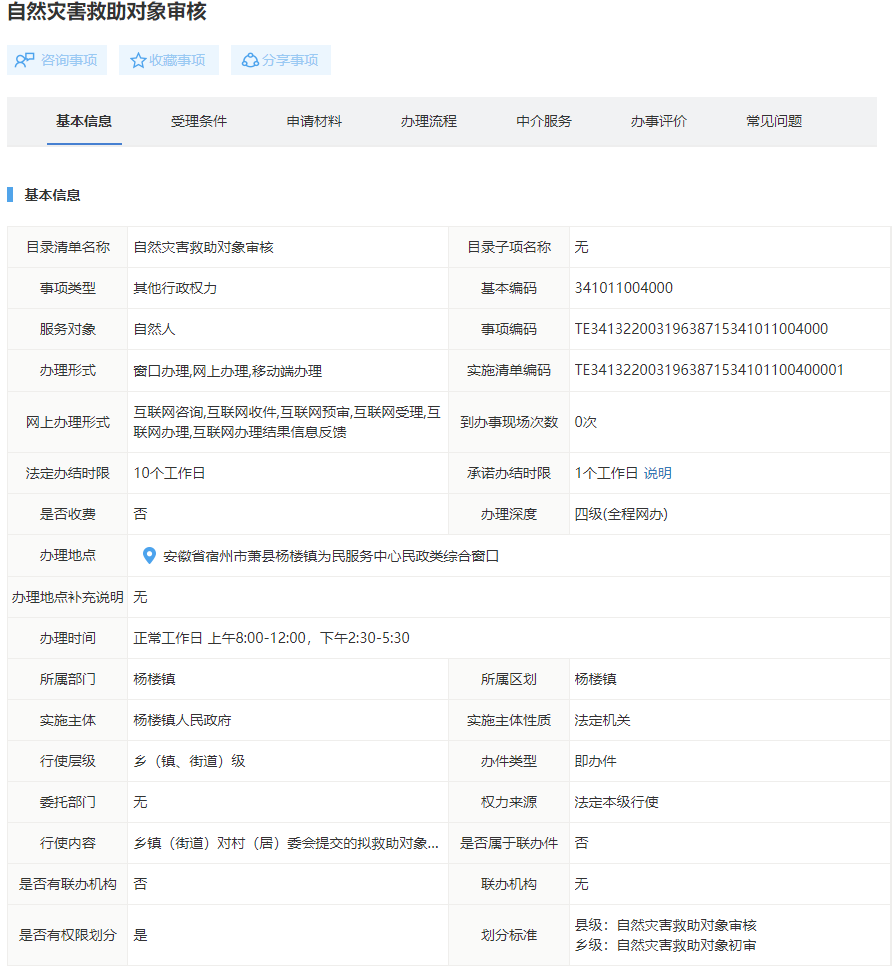Viewport: 895px width, 966px height.
Task: Open the 基本信息 tab
Action: pos(84,121)
